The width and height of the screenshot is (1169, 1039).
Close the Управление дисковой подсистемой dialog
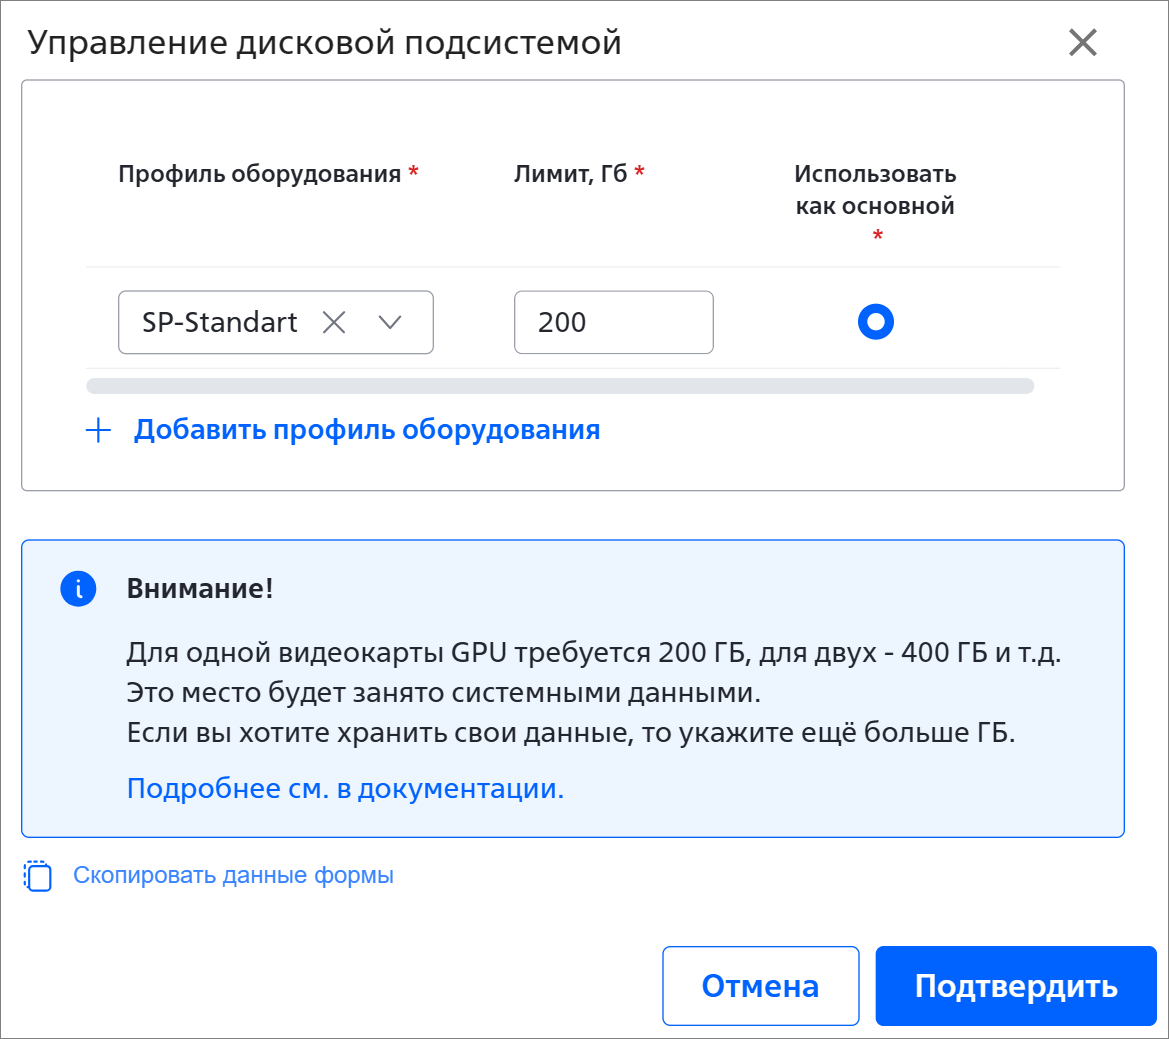(1083, 42)
